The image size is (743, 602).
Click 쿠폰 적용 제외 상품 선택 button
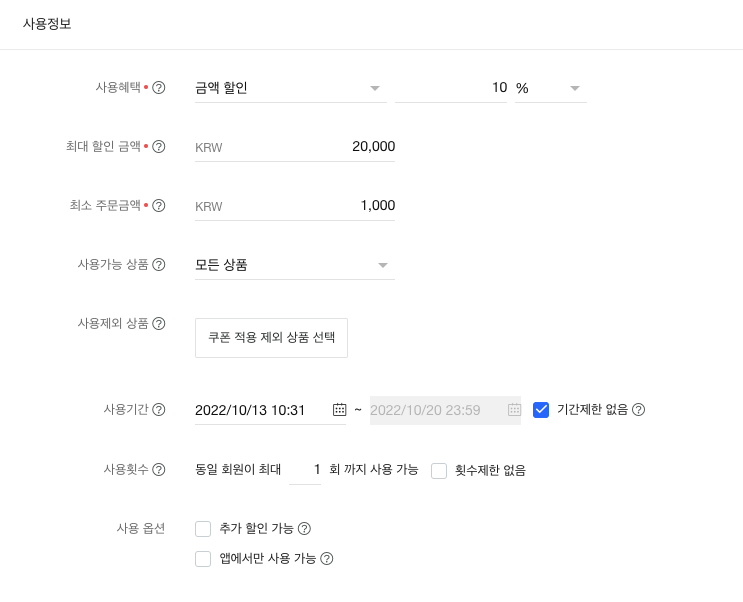(271, 338)
